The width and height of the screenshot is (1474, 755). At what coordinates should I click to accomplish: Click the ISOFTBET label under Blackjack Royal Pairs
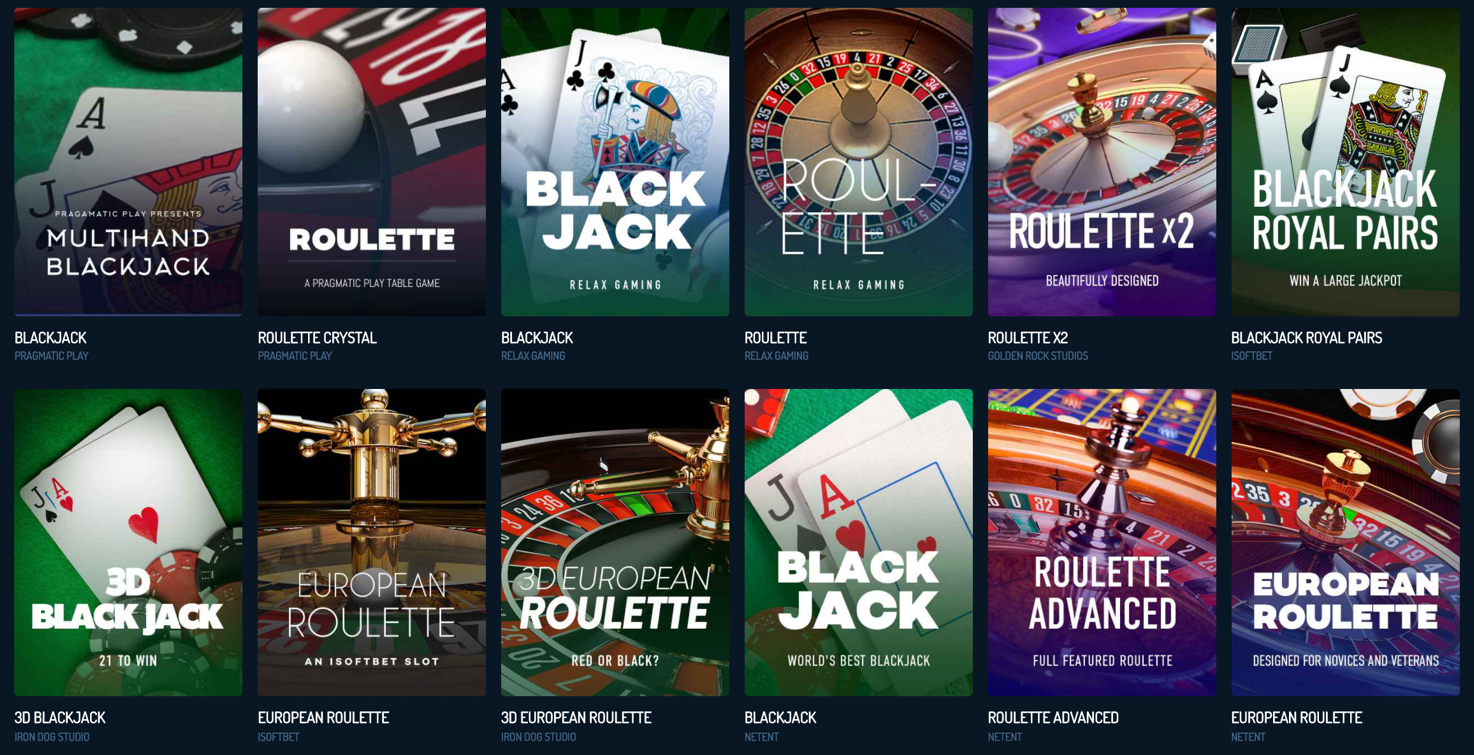[x=1252, y=356]
